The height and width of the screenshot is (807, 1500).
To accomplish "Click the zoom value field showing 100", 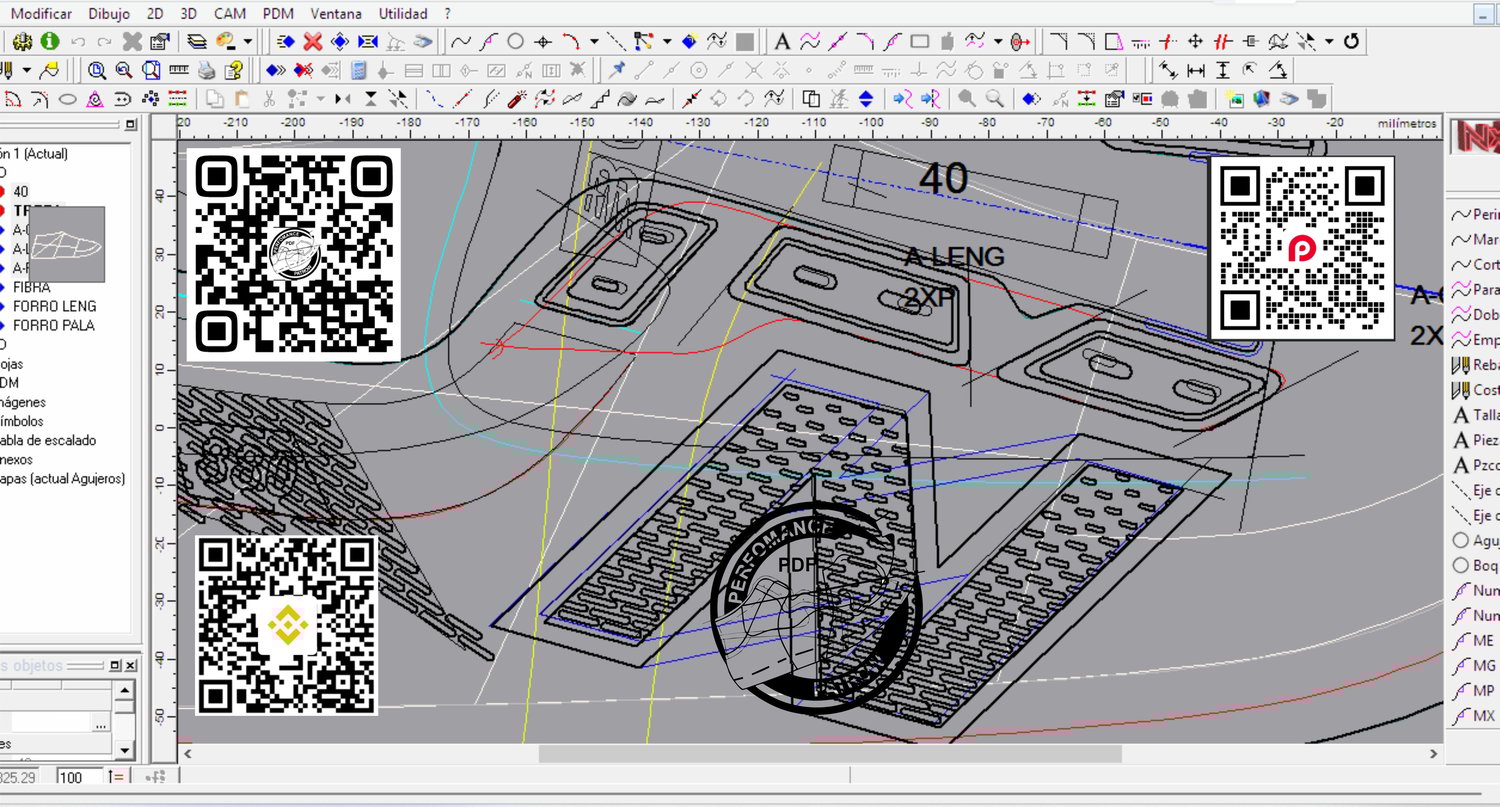I will [78, 777].
